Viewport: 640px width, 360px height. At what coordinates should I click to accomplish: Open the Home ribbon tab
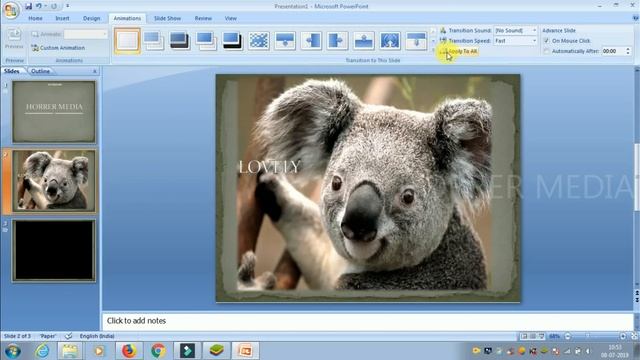[x=36, y=18]
